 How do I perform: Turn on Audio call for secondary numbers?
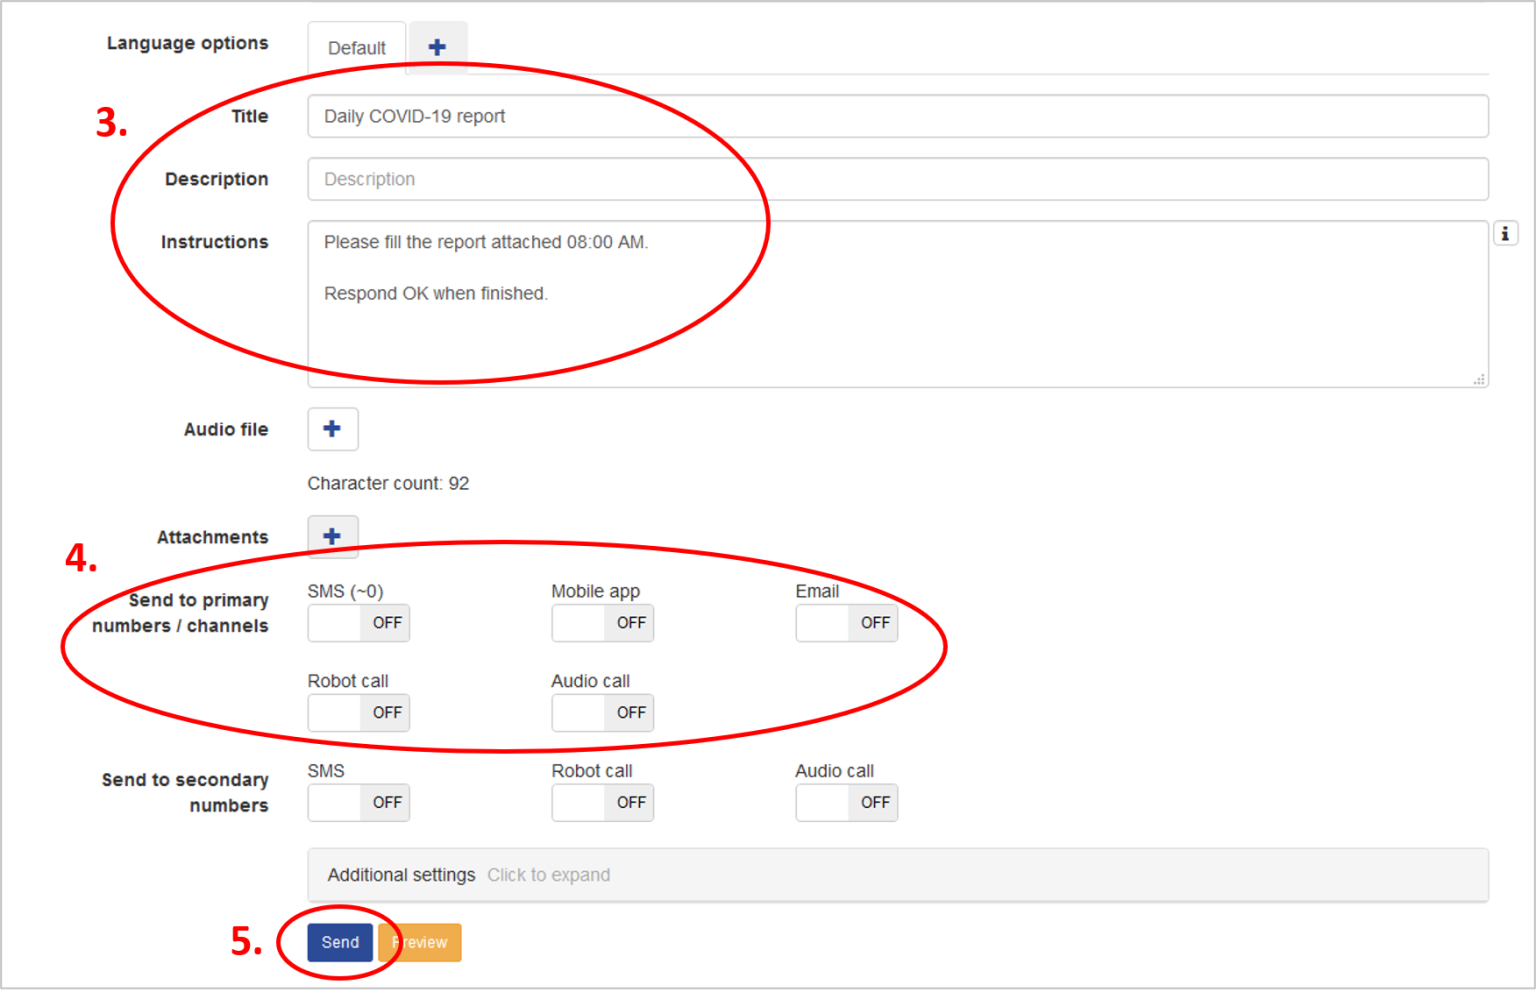[846, 802]
